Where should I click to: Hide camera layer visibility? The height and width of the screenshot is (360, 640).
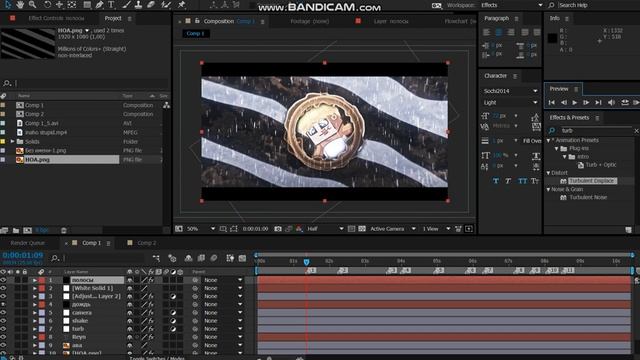3,313
